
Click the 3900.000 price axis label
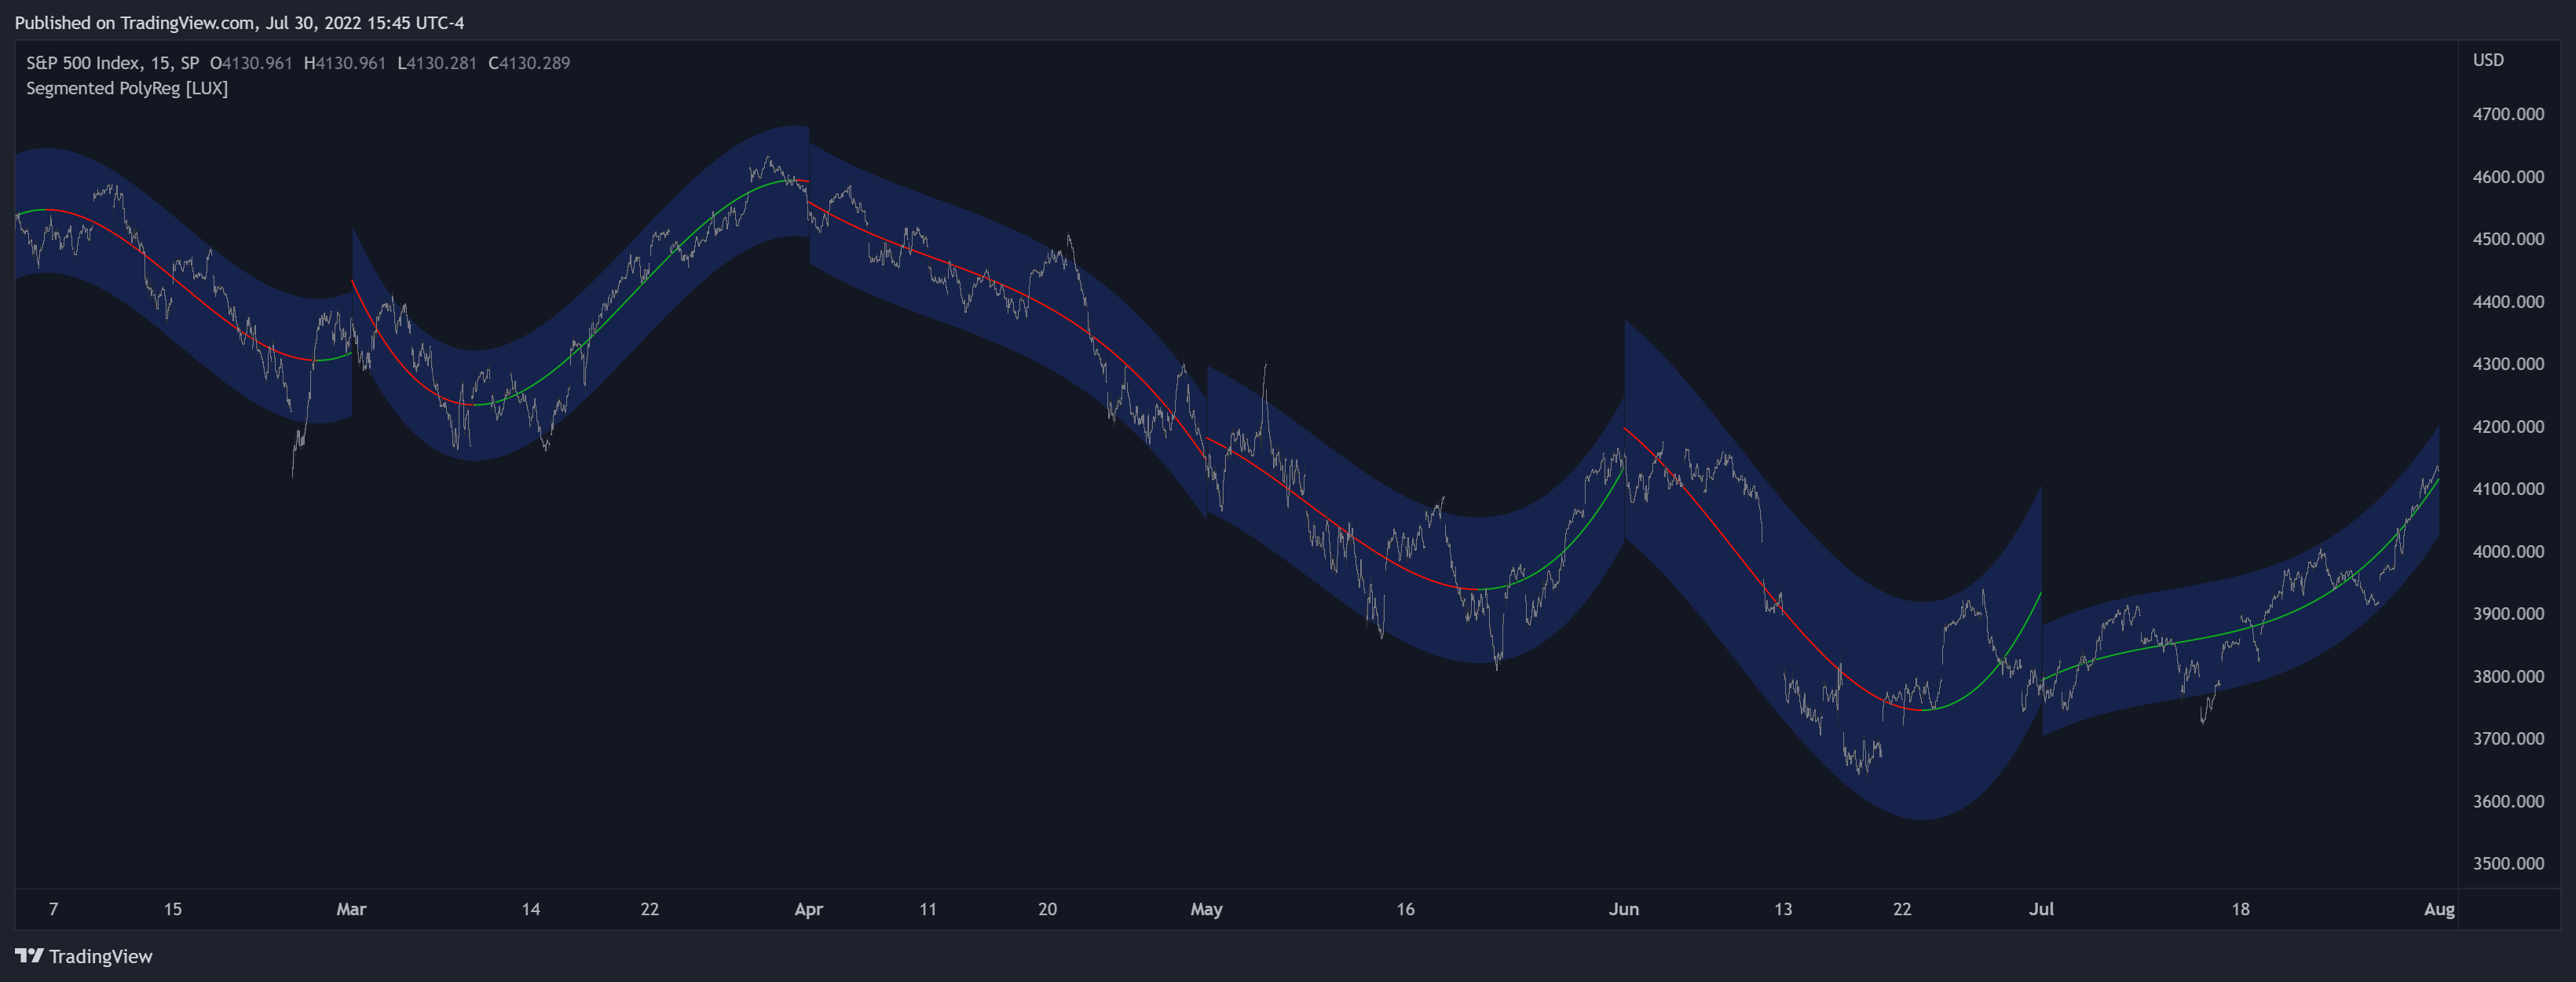pos(2508,614)
